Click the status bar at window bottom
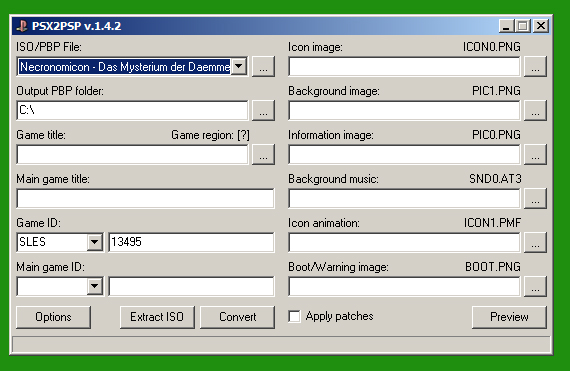This screenshot has height=371, width=570. 281,344
